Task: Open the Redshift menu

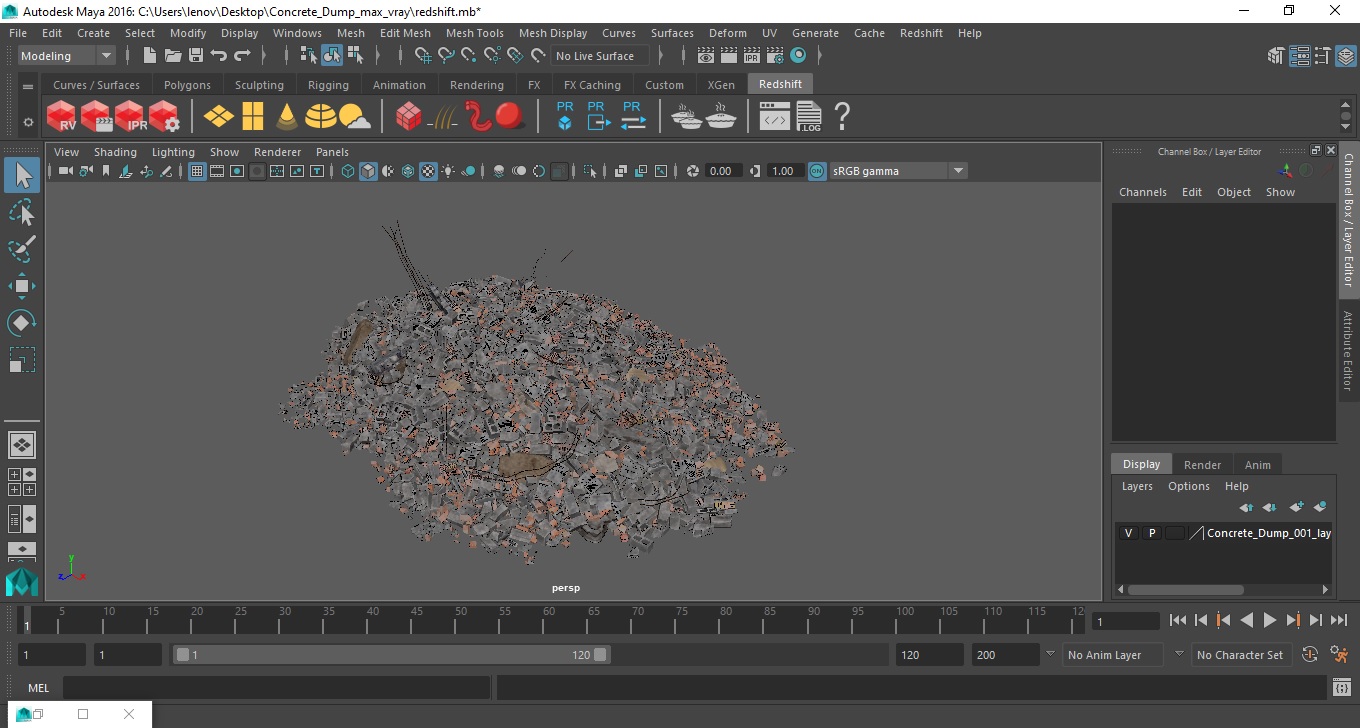Action: tap(921, 33)
